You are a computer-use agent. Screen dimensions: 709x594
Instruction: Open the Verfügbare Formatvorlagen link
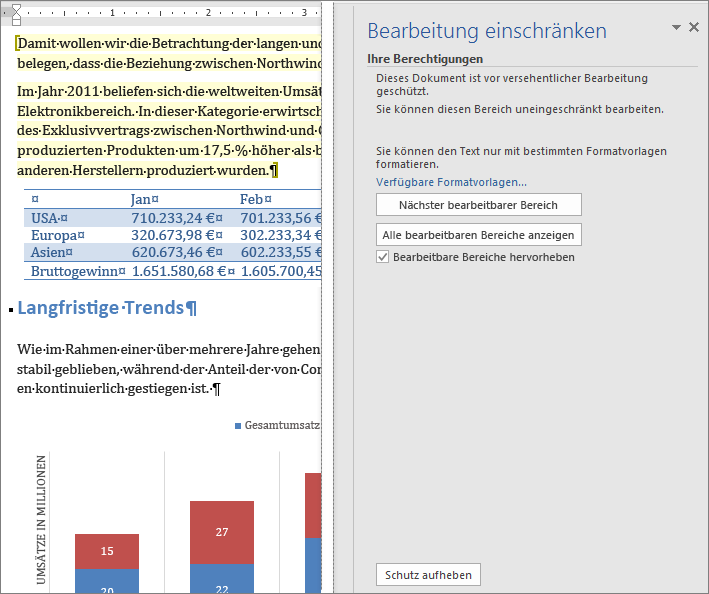point(451,182)
